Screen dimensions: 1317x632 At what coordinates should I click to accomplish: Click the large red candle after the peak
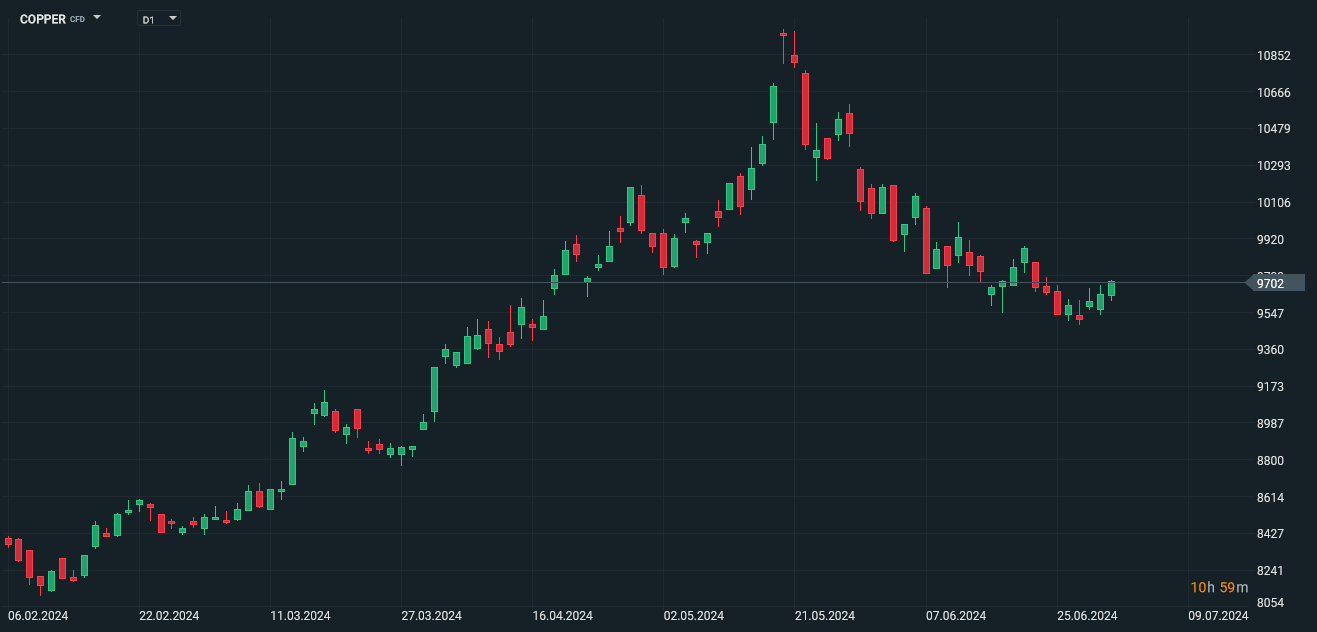click(805, 108)
